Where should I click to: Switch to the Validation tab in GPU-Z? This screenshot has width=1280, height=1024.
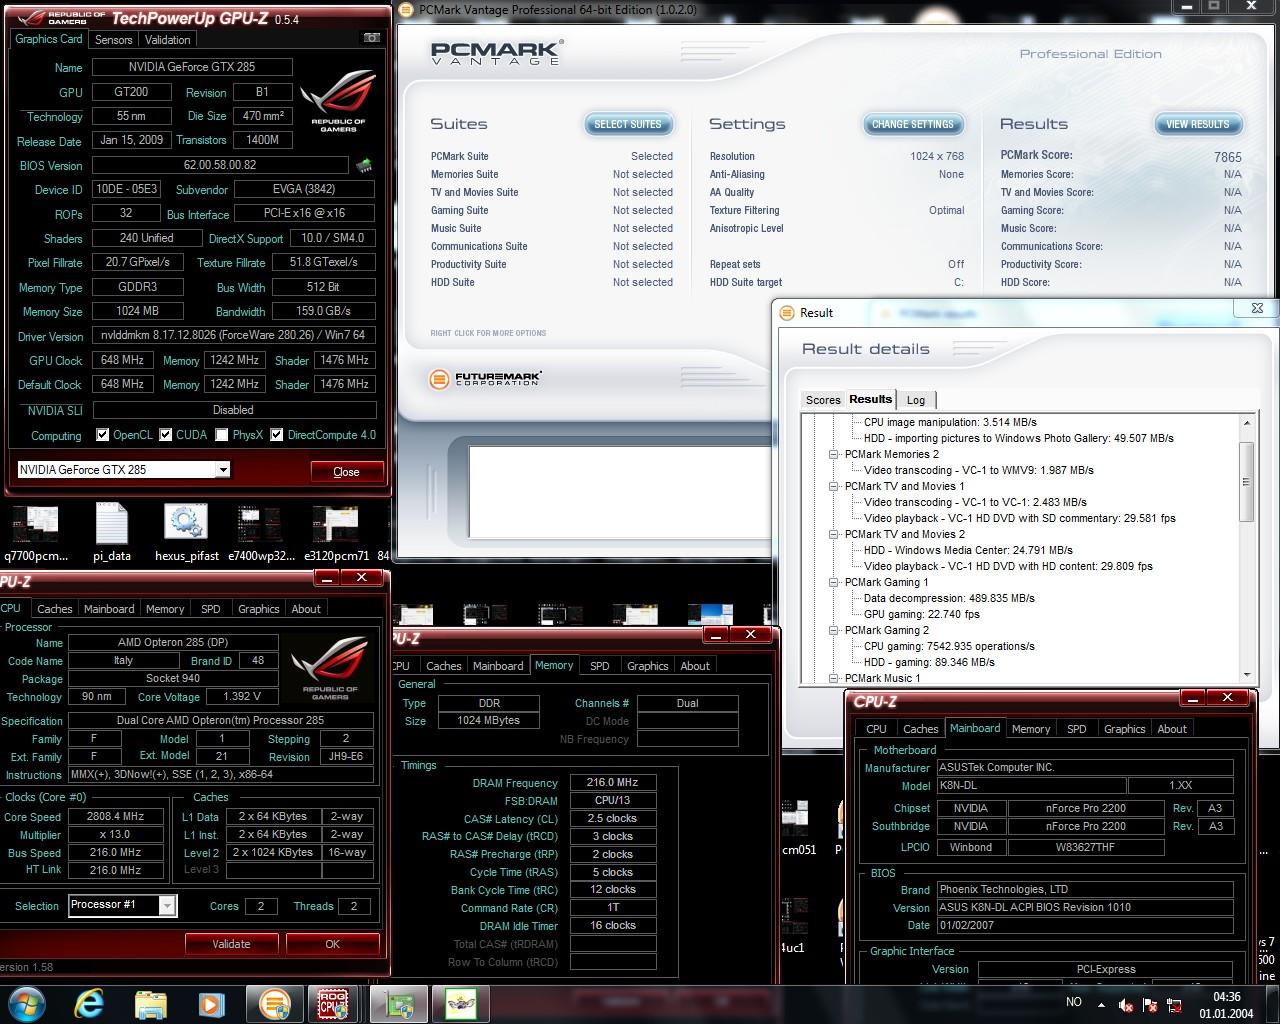point(167,40)
